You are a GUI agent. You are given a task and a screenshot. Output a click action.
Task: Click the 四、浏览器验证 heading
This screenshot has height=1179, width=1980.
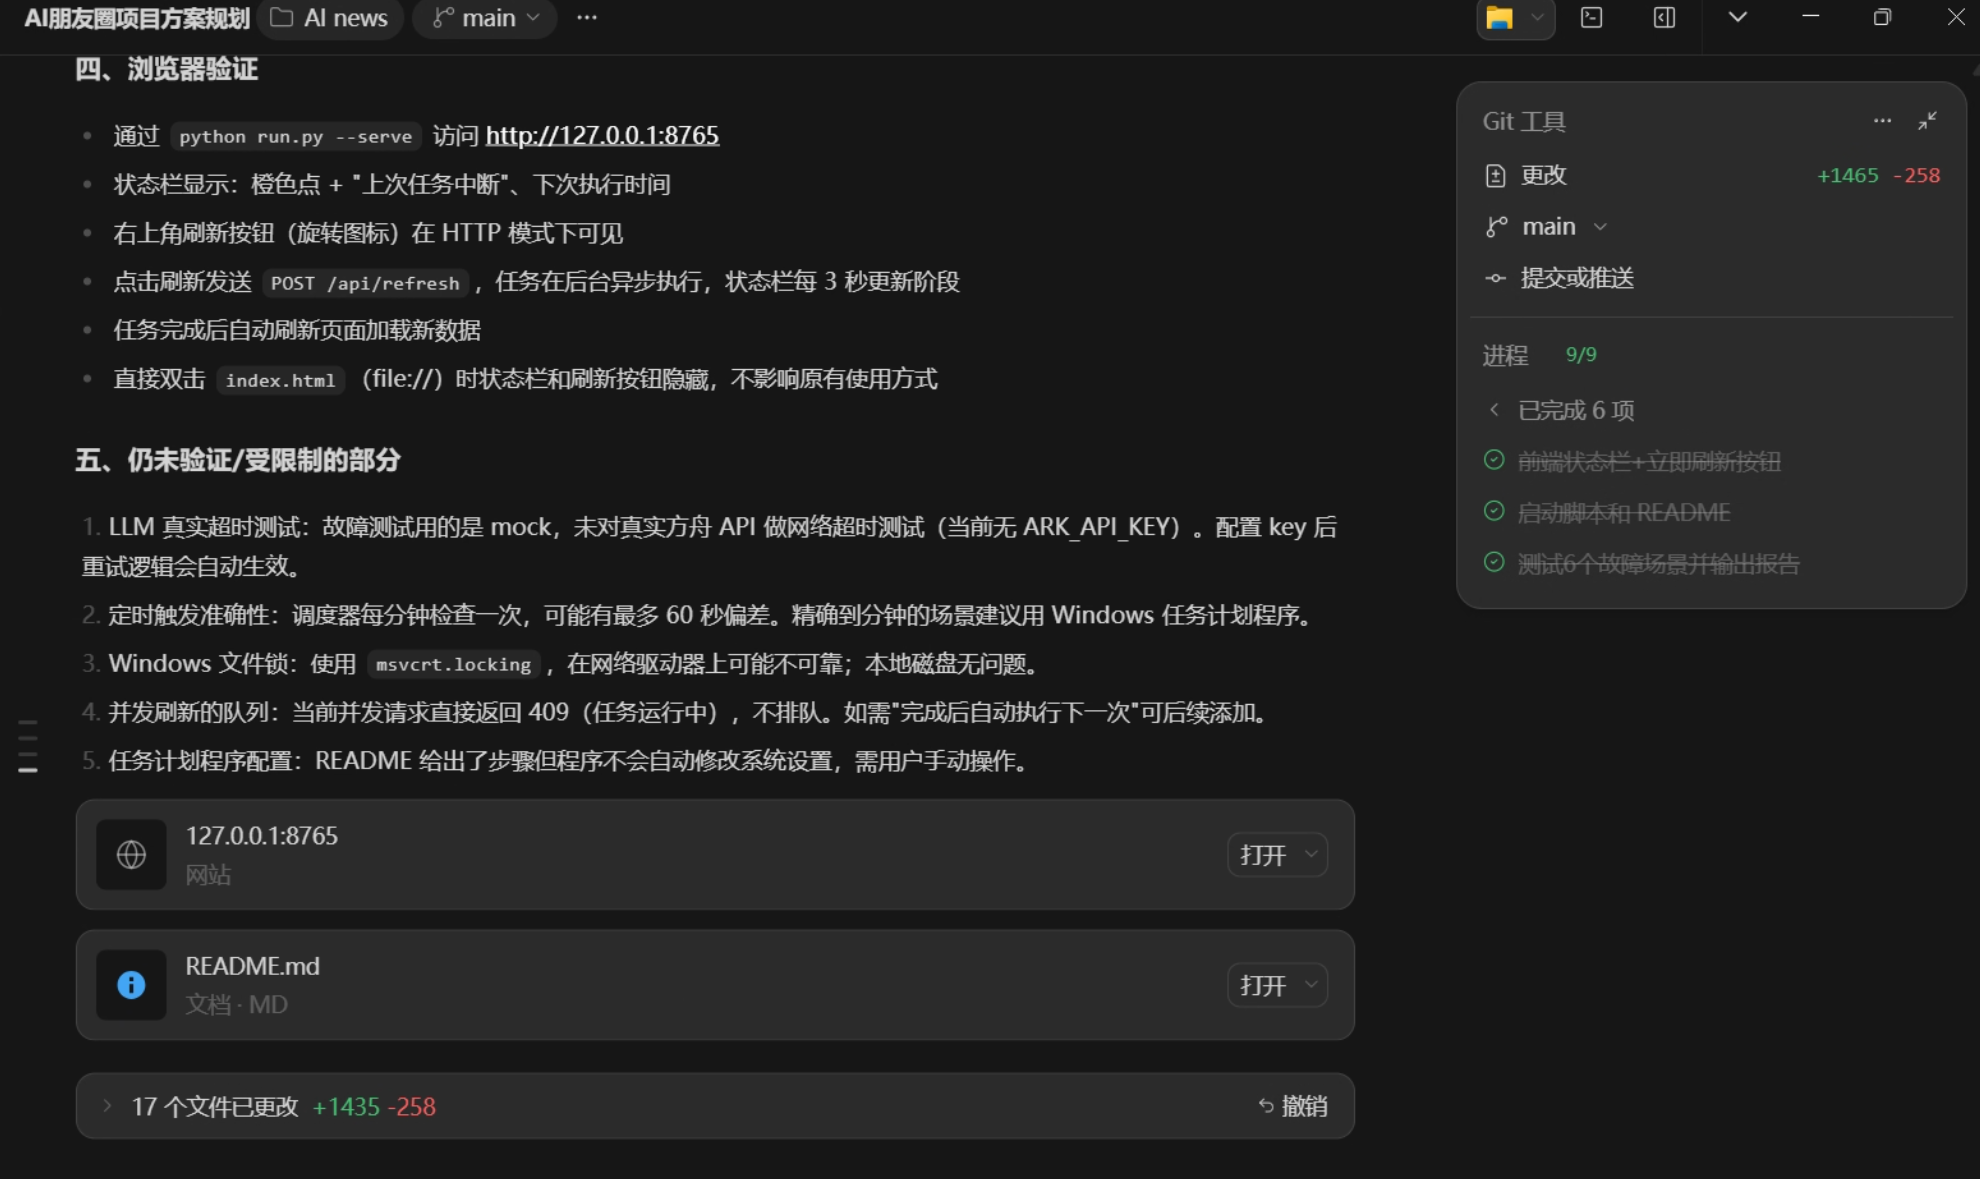pos(167,69)
